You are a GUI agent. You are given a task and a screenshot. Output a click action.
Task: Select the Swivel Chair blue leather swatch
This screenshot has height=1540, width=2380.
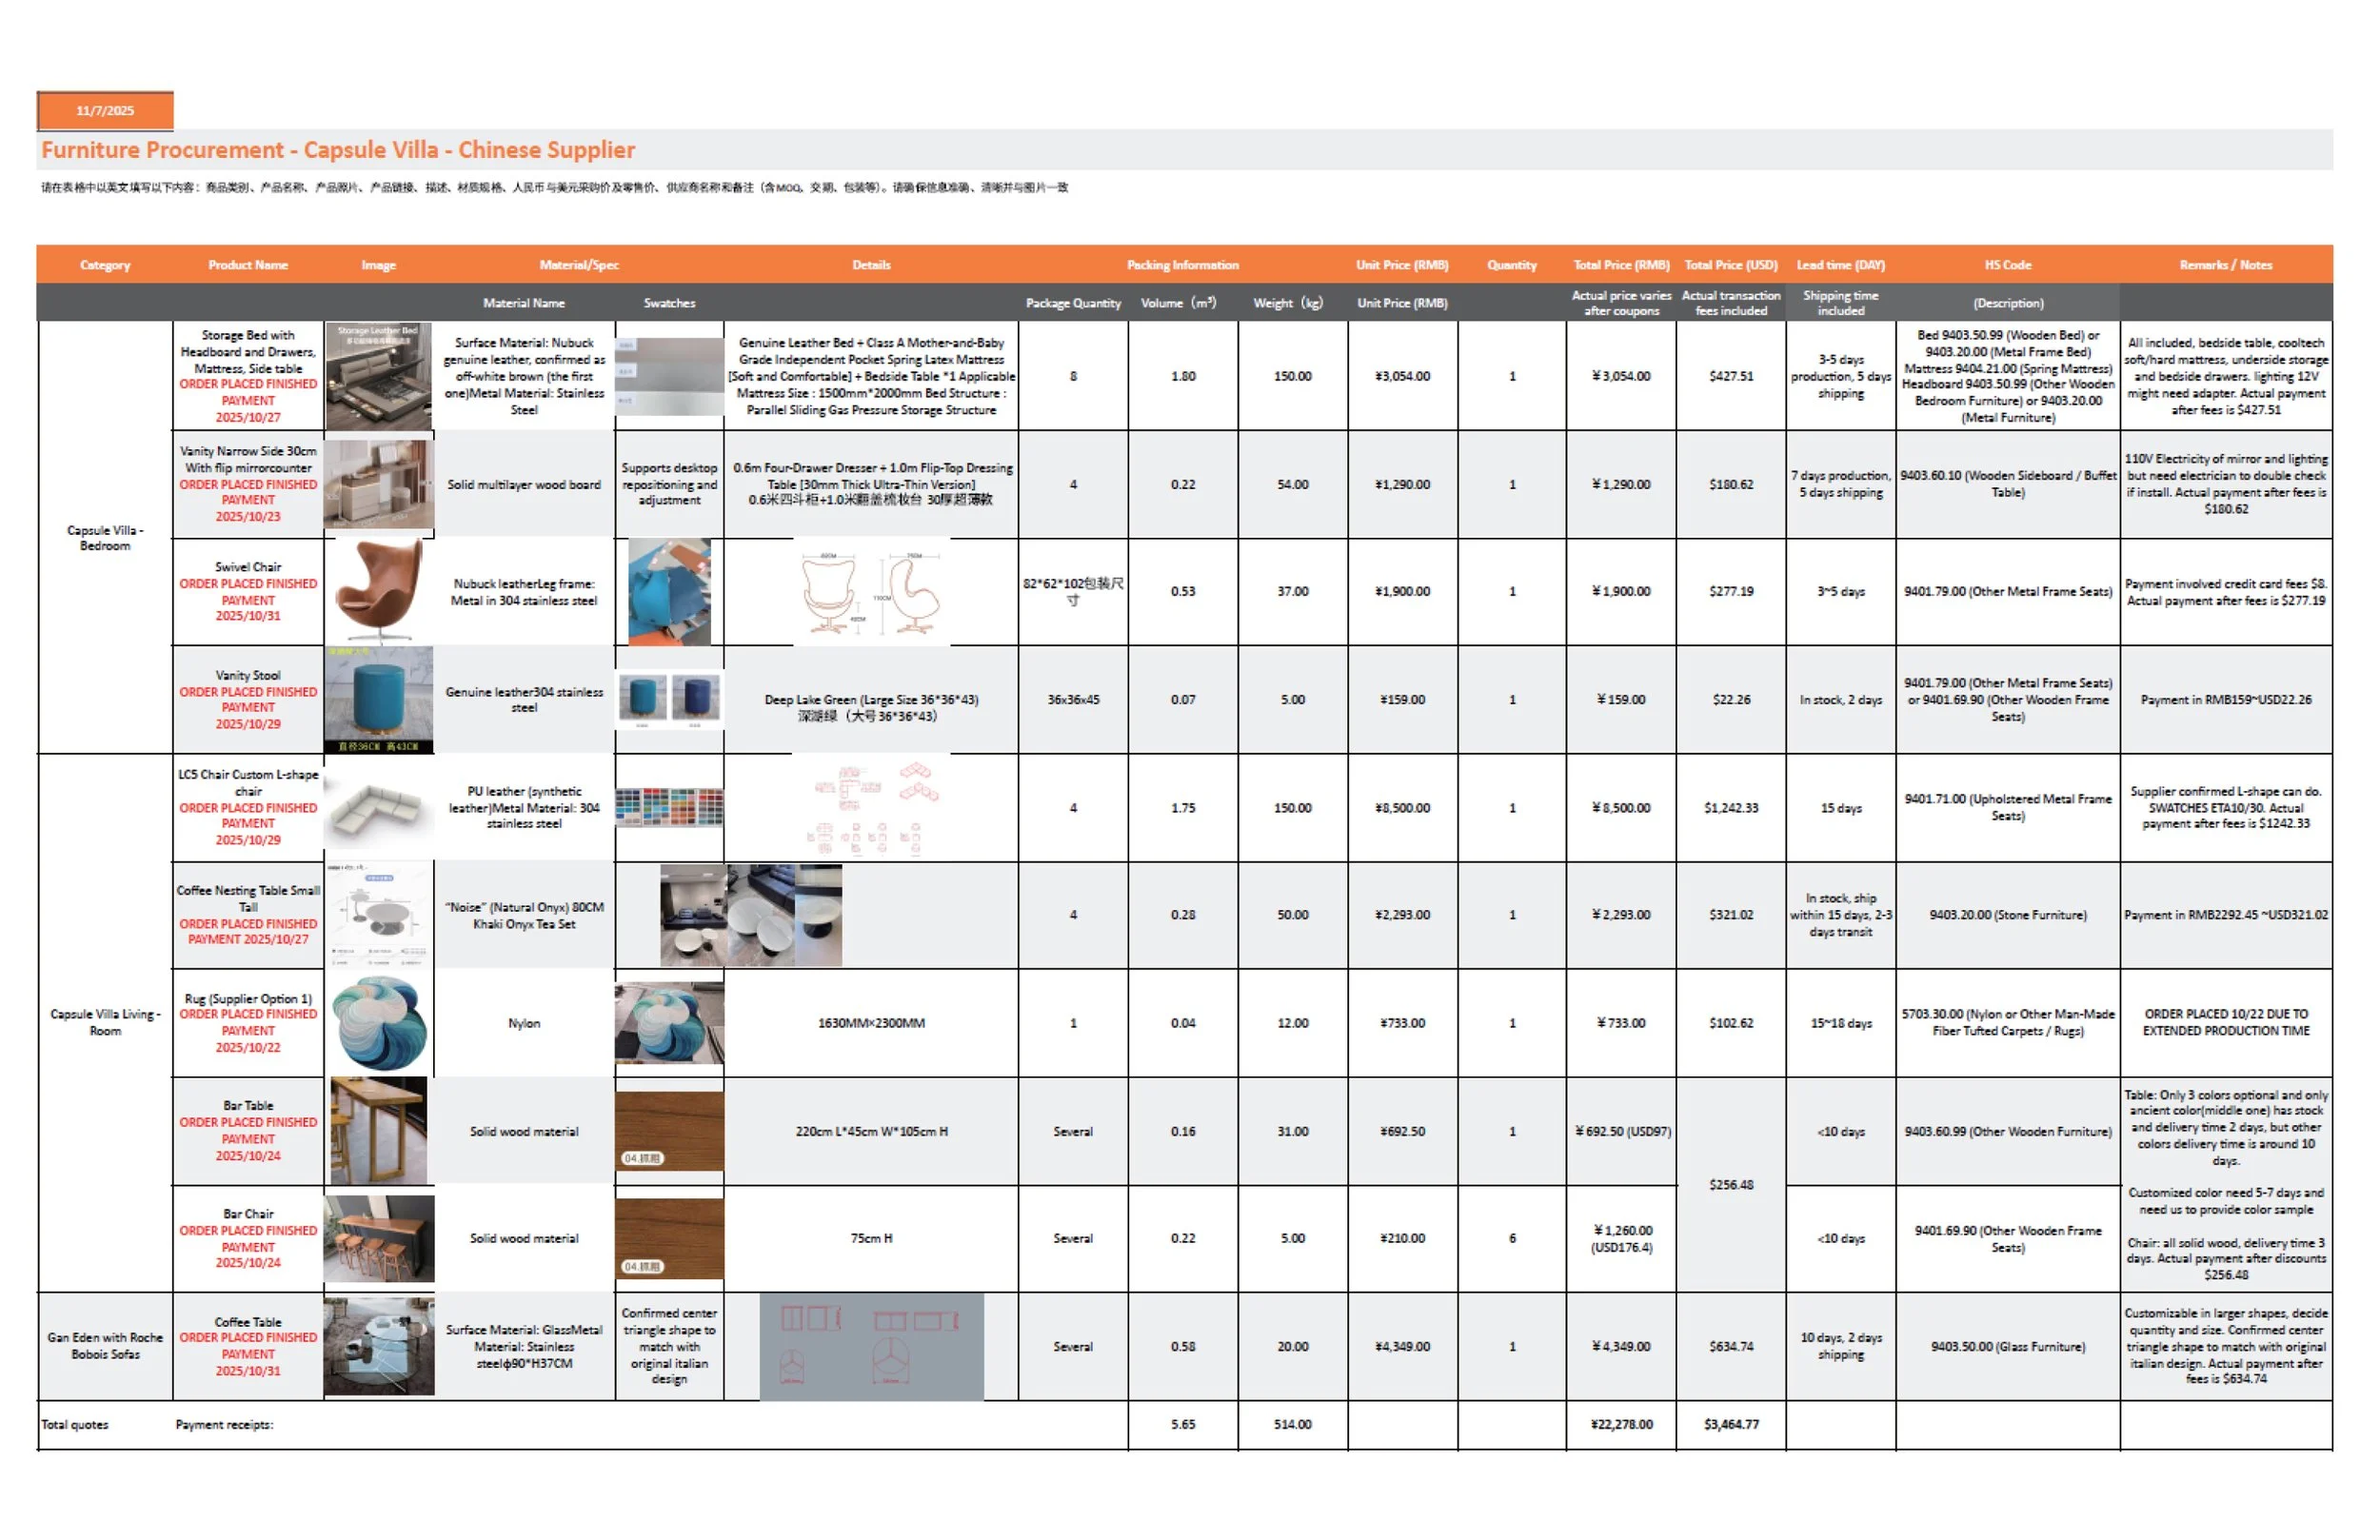point(669,591)
